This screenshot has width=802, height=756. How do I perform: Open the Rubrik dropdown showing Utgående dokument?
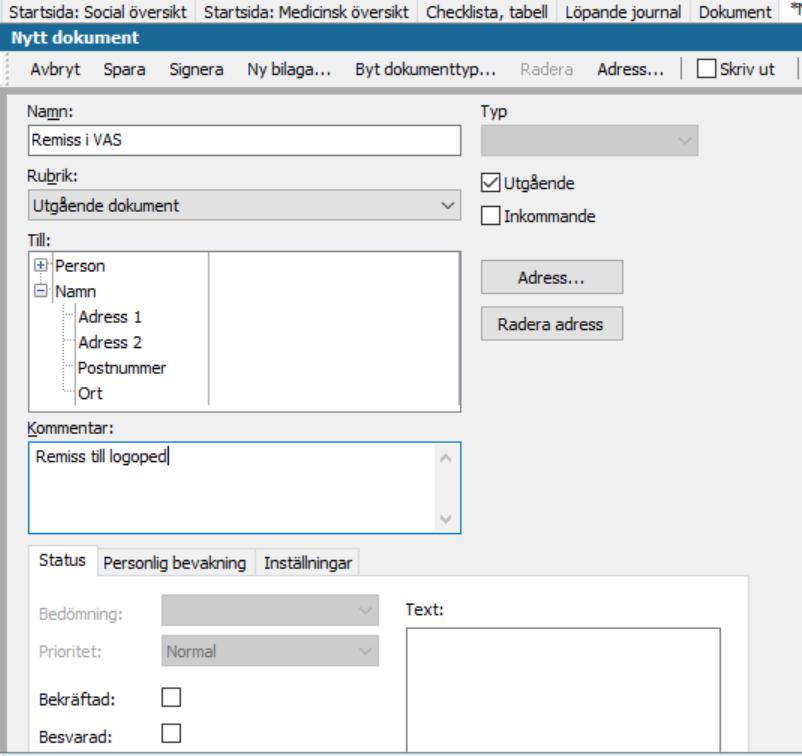click(244, 206)
